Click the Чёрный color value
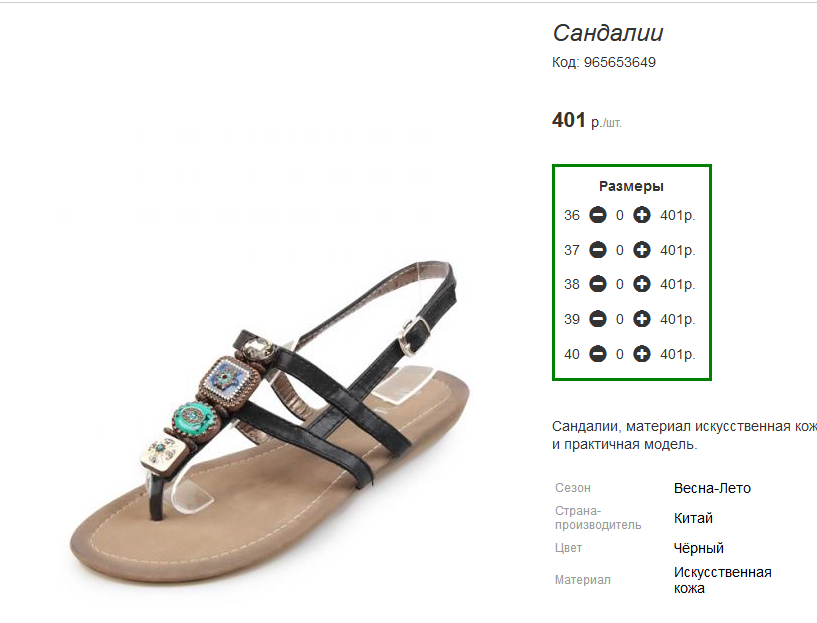The height and width of the screenshot is (623, 817). pos(699,549)
